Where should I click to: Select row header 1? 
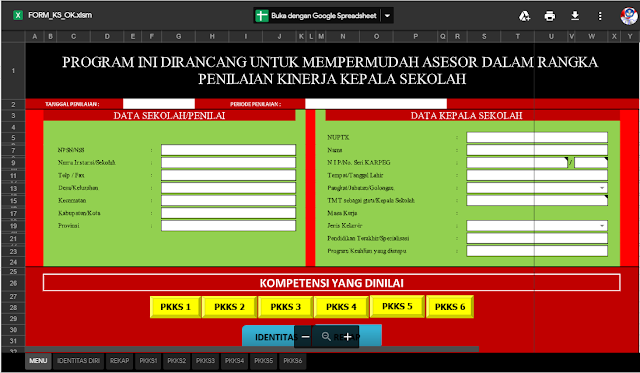click(x=13, y=71)
